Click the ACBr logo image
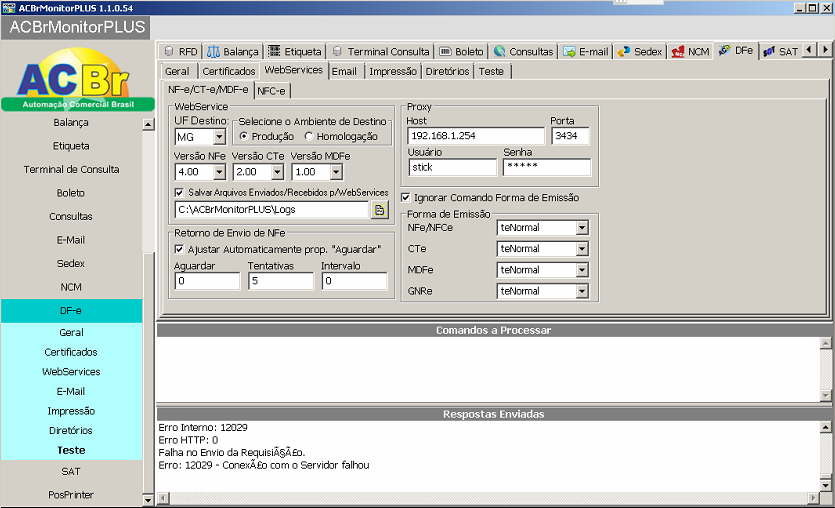The width and height of the screenshot is (835, 508). [78, 78]
